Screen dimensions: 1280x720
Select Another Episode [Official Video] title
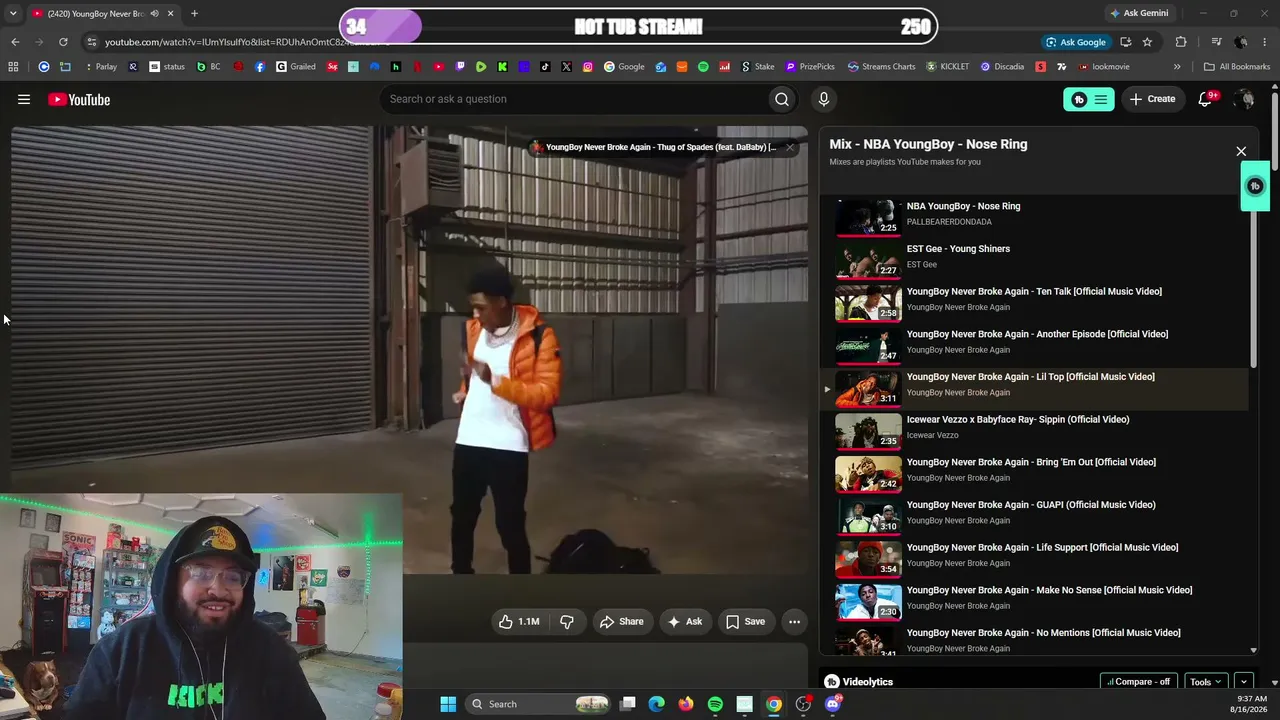coord(1037,335)
